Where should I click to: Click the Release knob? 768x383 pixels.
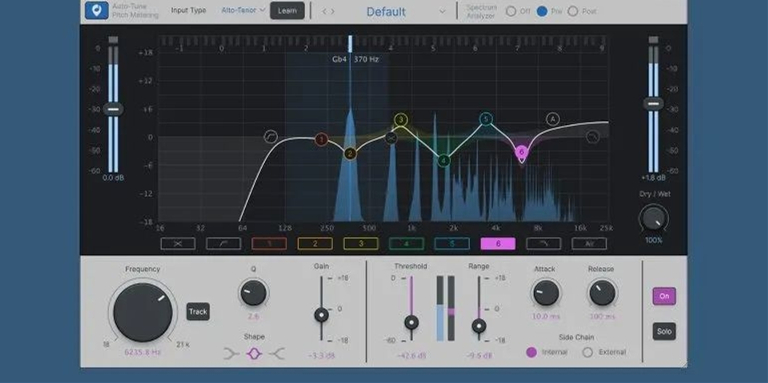tap(602, 293)
